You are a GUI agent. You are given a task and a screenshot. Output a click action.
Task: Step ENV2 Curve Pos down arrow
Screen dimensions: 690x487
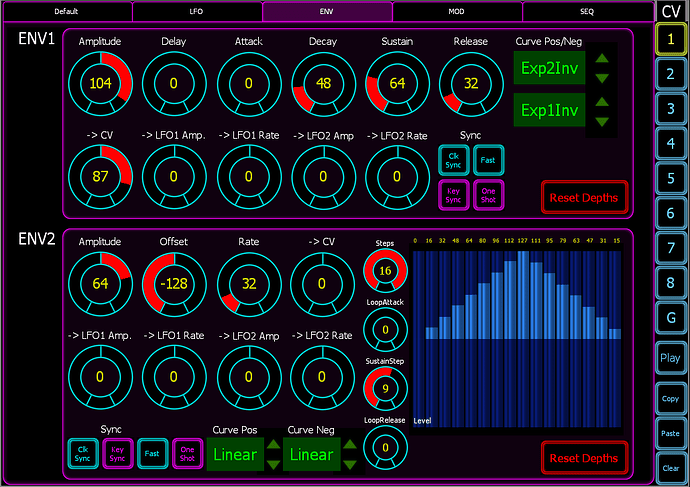(273, 464)
